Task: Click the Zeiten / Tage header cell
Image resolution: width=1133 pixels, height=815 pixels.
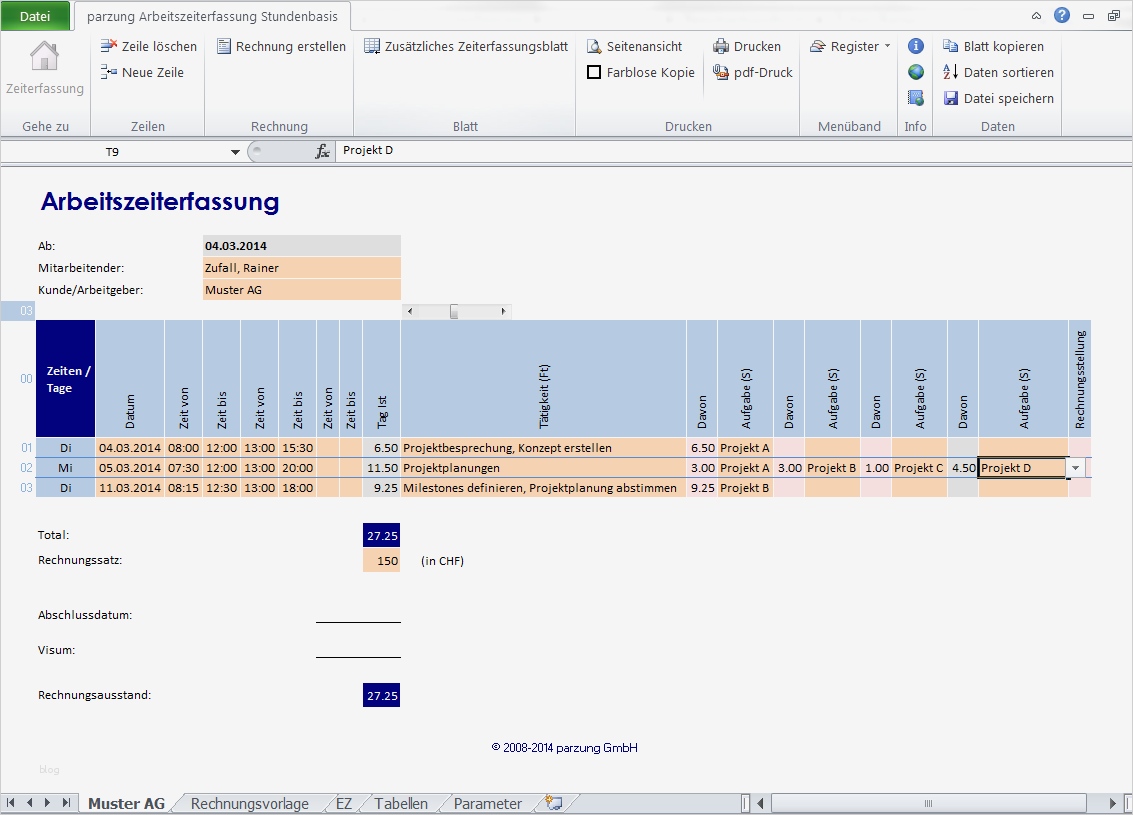Action: tap(66, 379)
